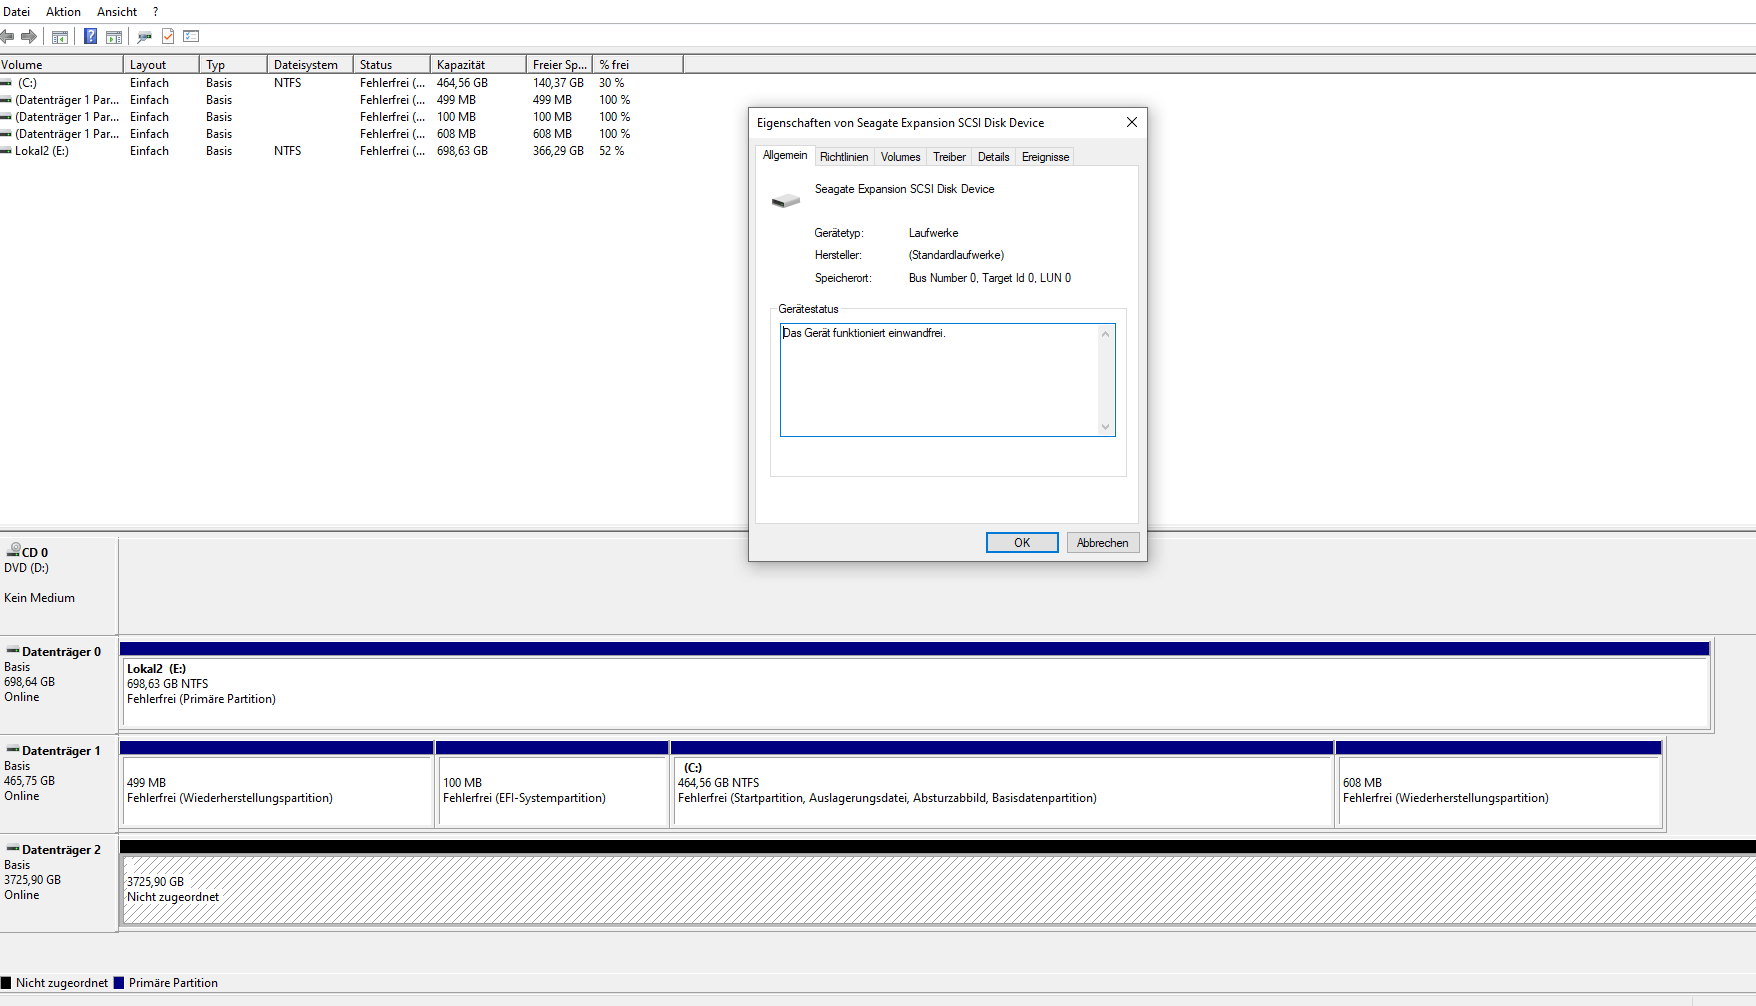Viewport: 1756px width, 1006px height.
Task: Toggle the console tree toolbar icon
Action: click(x=60, y=37)
